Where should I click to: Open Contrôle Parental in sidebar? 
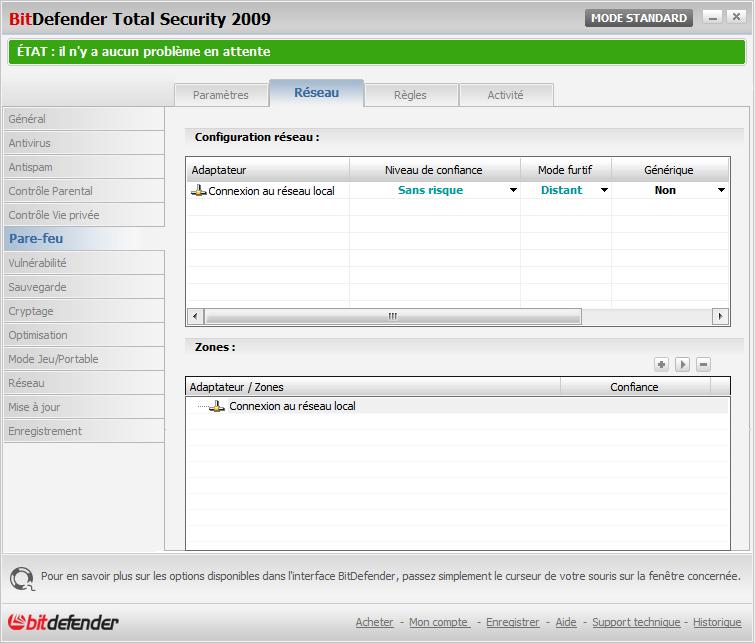(84, 191)
